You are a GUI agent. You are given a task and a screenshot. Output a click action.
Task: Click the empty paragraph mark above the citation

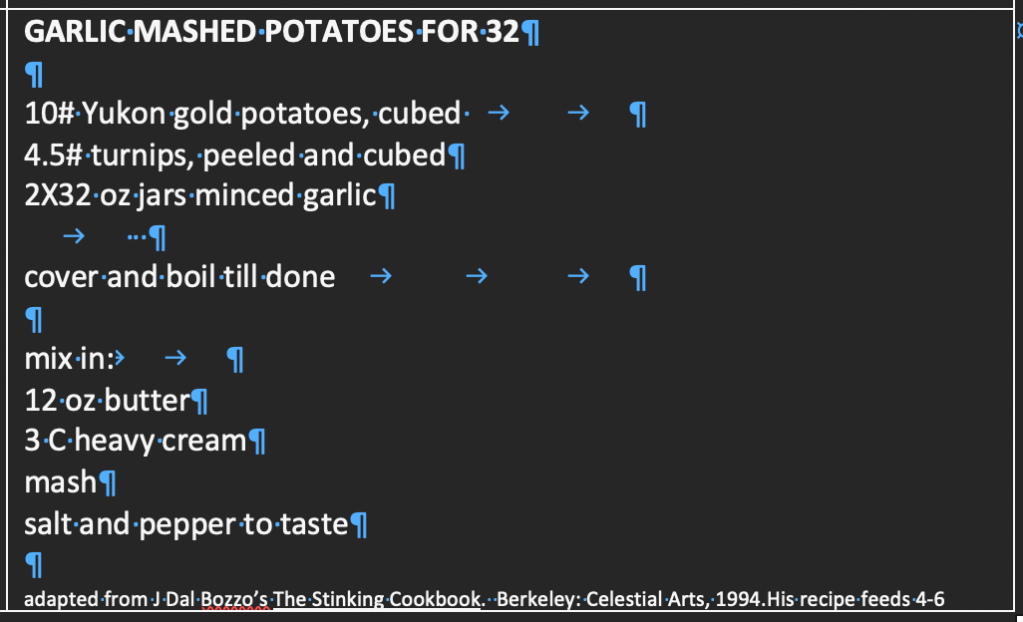pos(33,566)
